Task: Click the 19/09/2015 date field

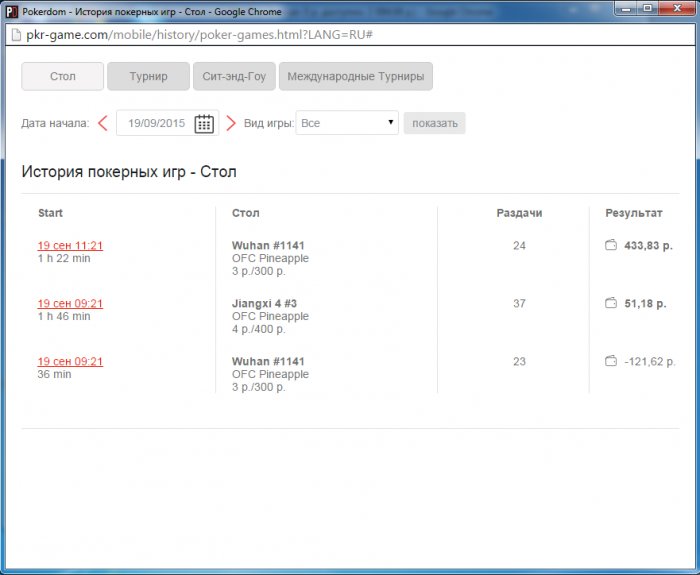Action: click(167, 123)
